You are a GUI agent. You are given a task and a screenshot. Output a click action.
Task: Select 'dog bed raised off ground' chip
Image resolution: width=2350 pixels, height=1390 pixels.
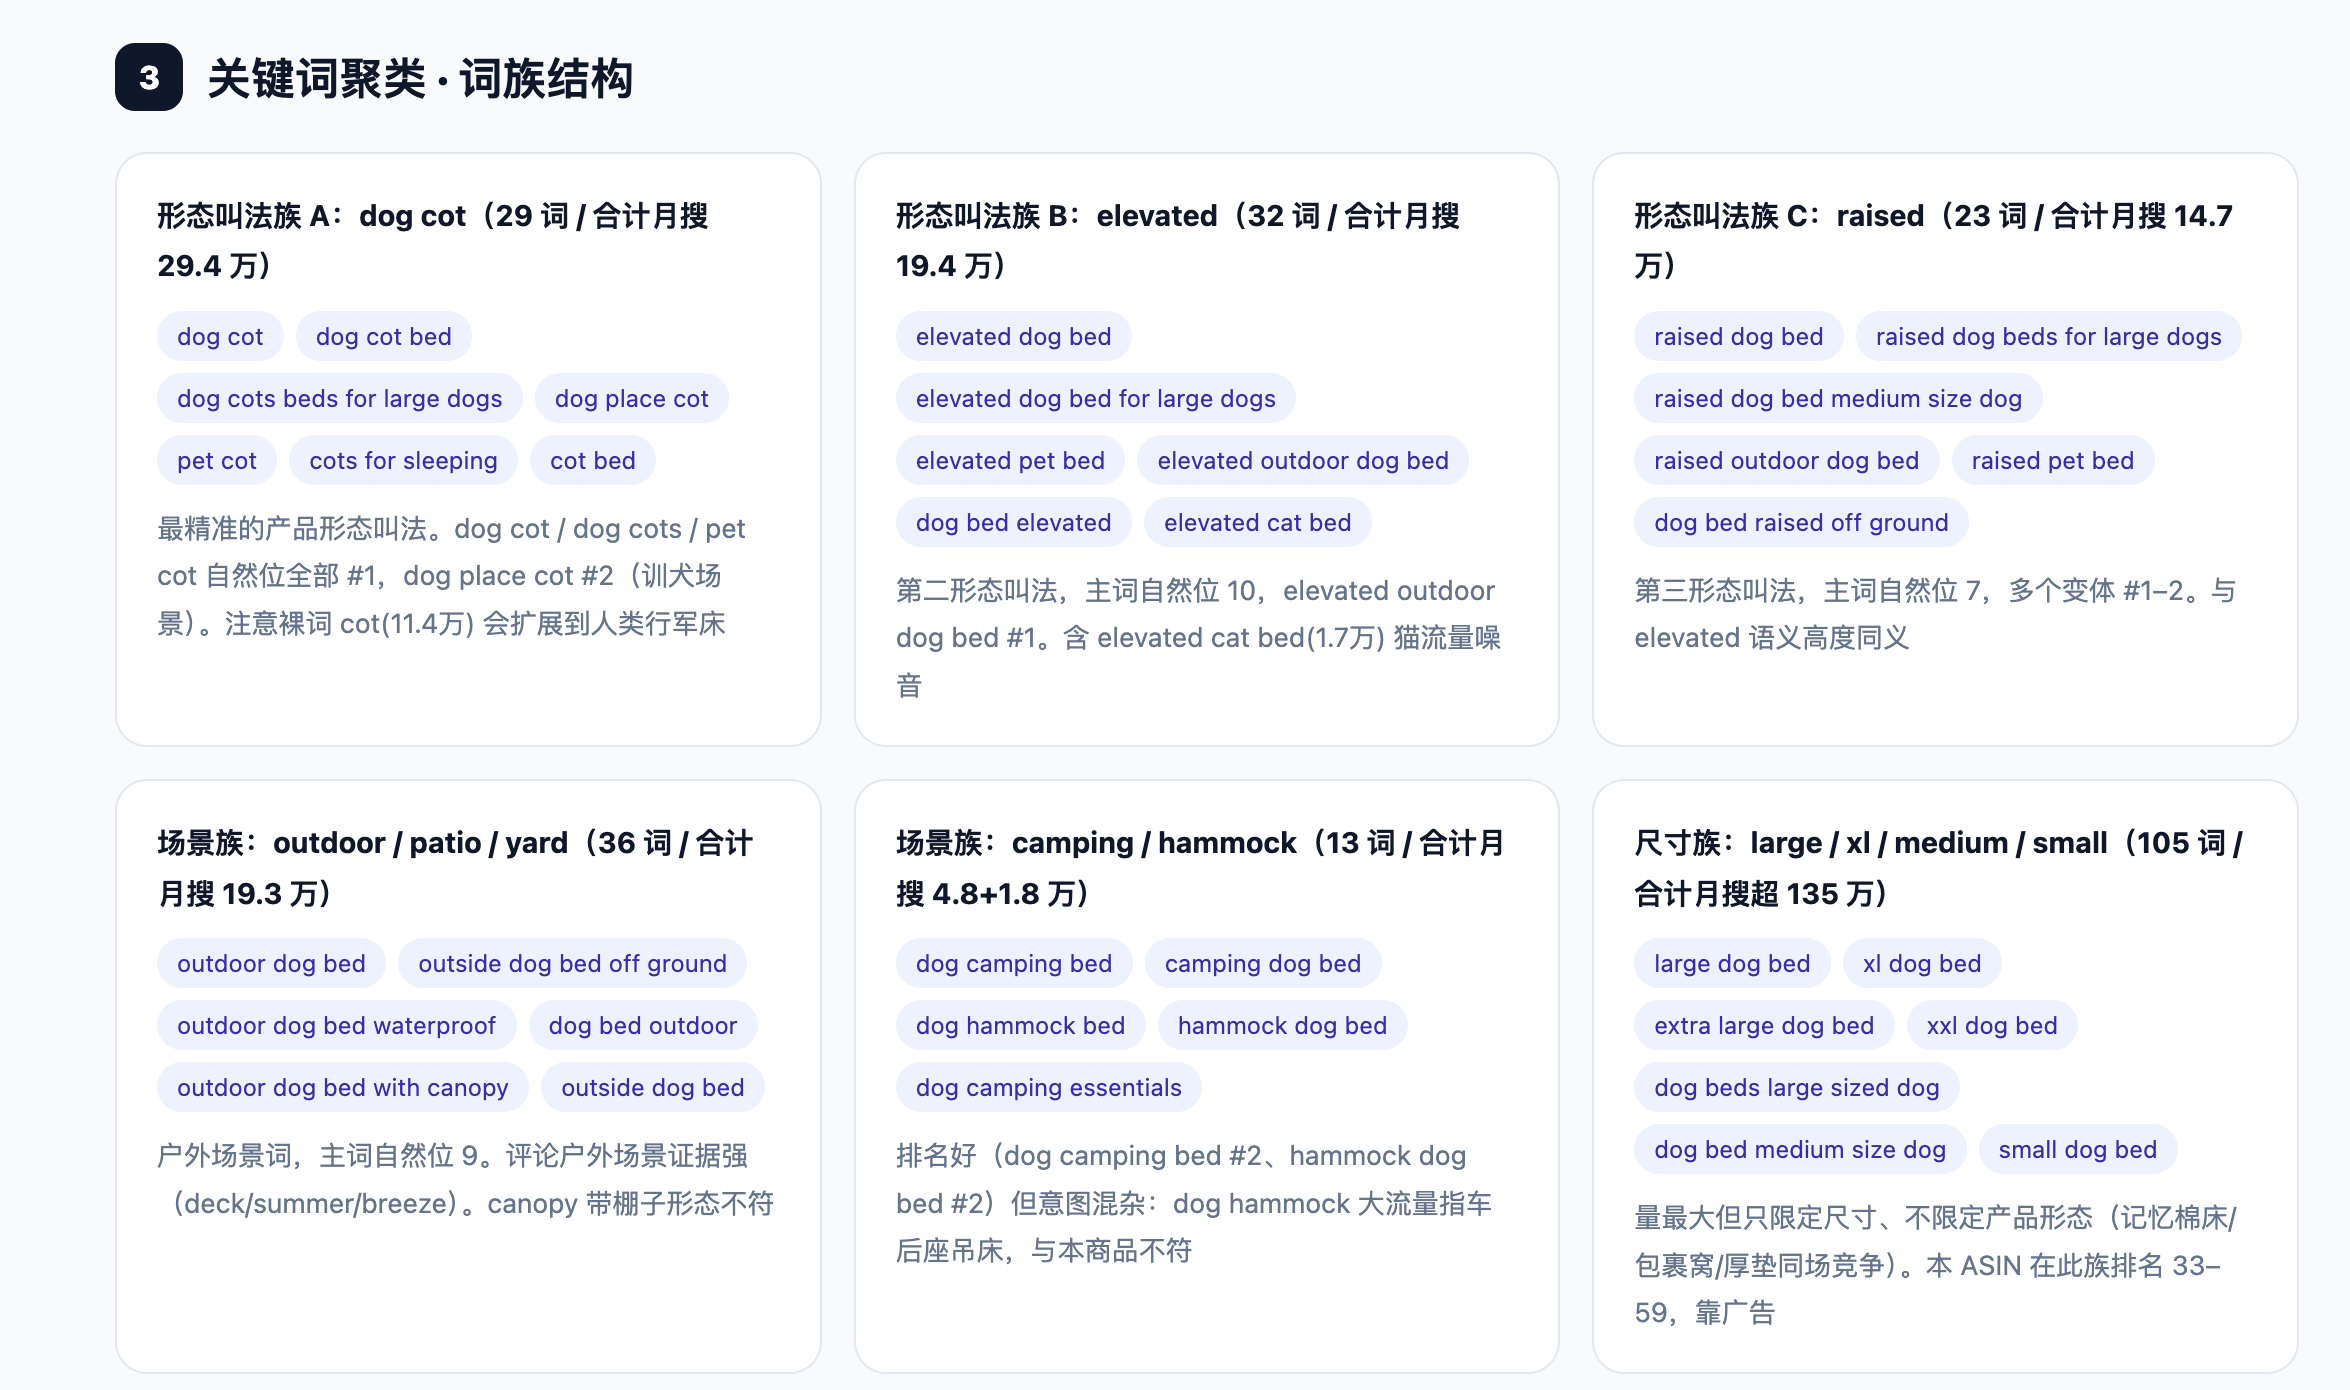[x=1802, y=523]
